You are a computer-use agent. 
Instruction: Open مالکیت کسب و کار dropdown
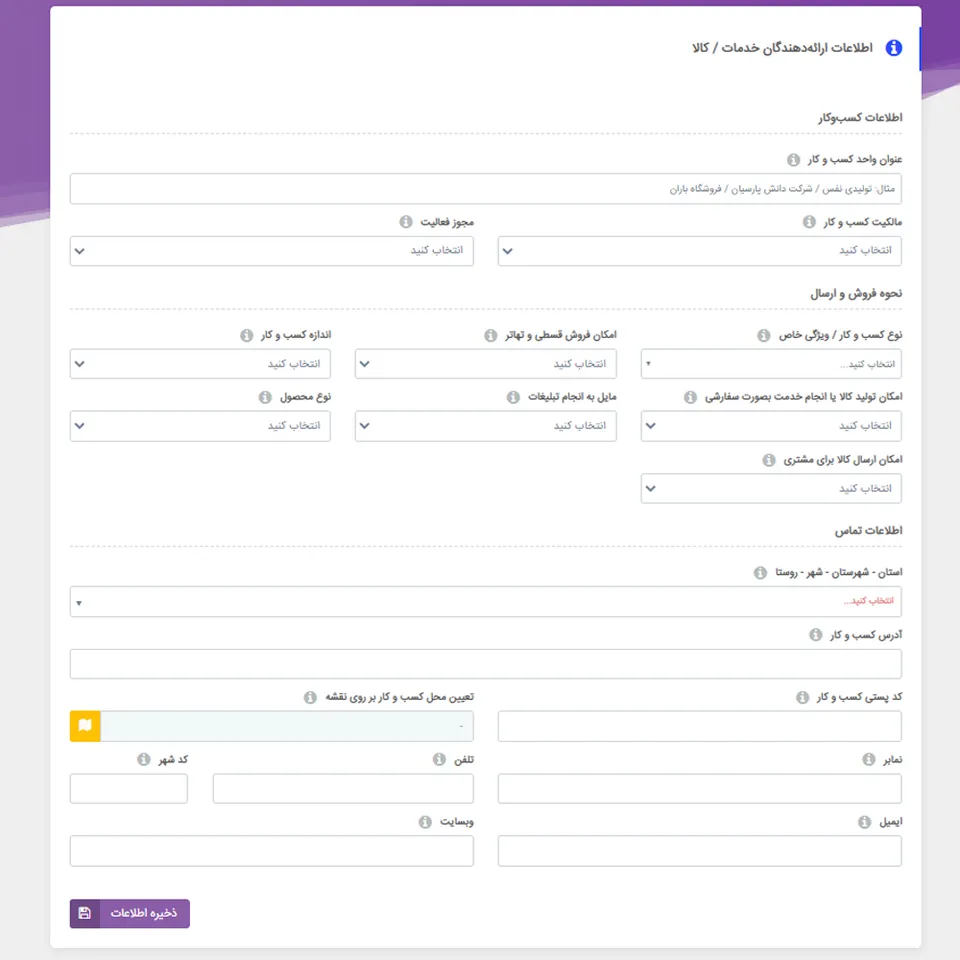(x=699, y=251)
